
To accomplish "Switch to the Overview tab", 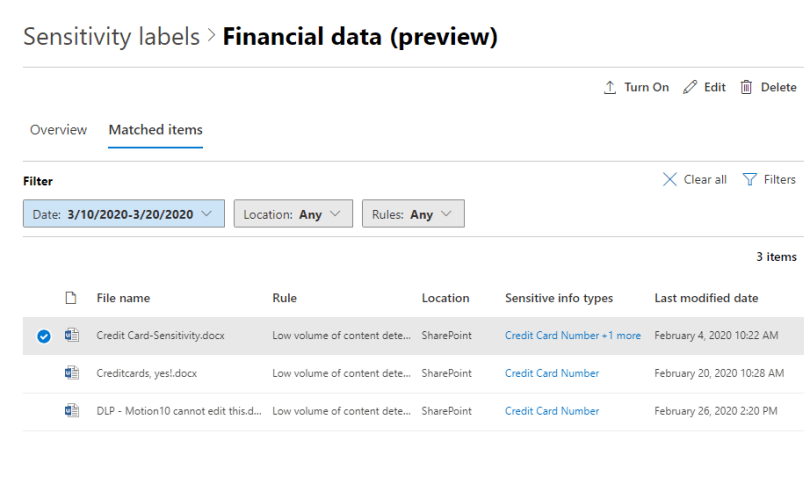I will (58, 130).
